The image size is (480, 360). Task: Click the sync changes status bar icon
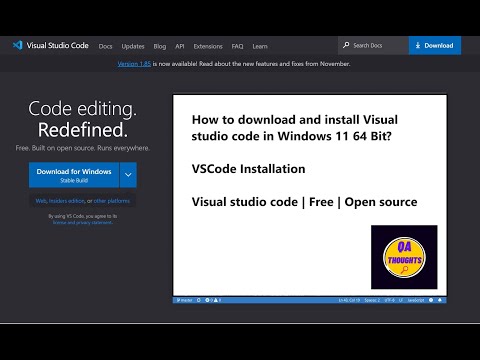[x=199, y=300]
